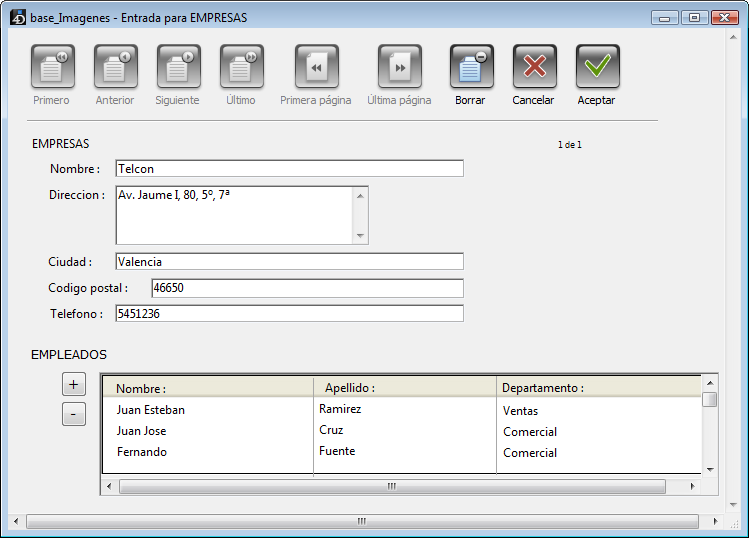This screenshot has height=538, width=749.
Task: Add employee with the plus button
Action: pos(73,384)
